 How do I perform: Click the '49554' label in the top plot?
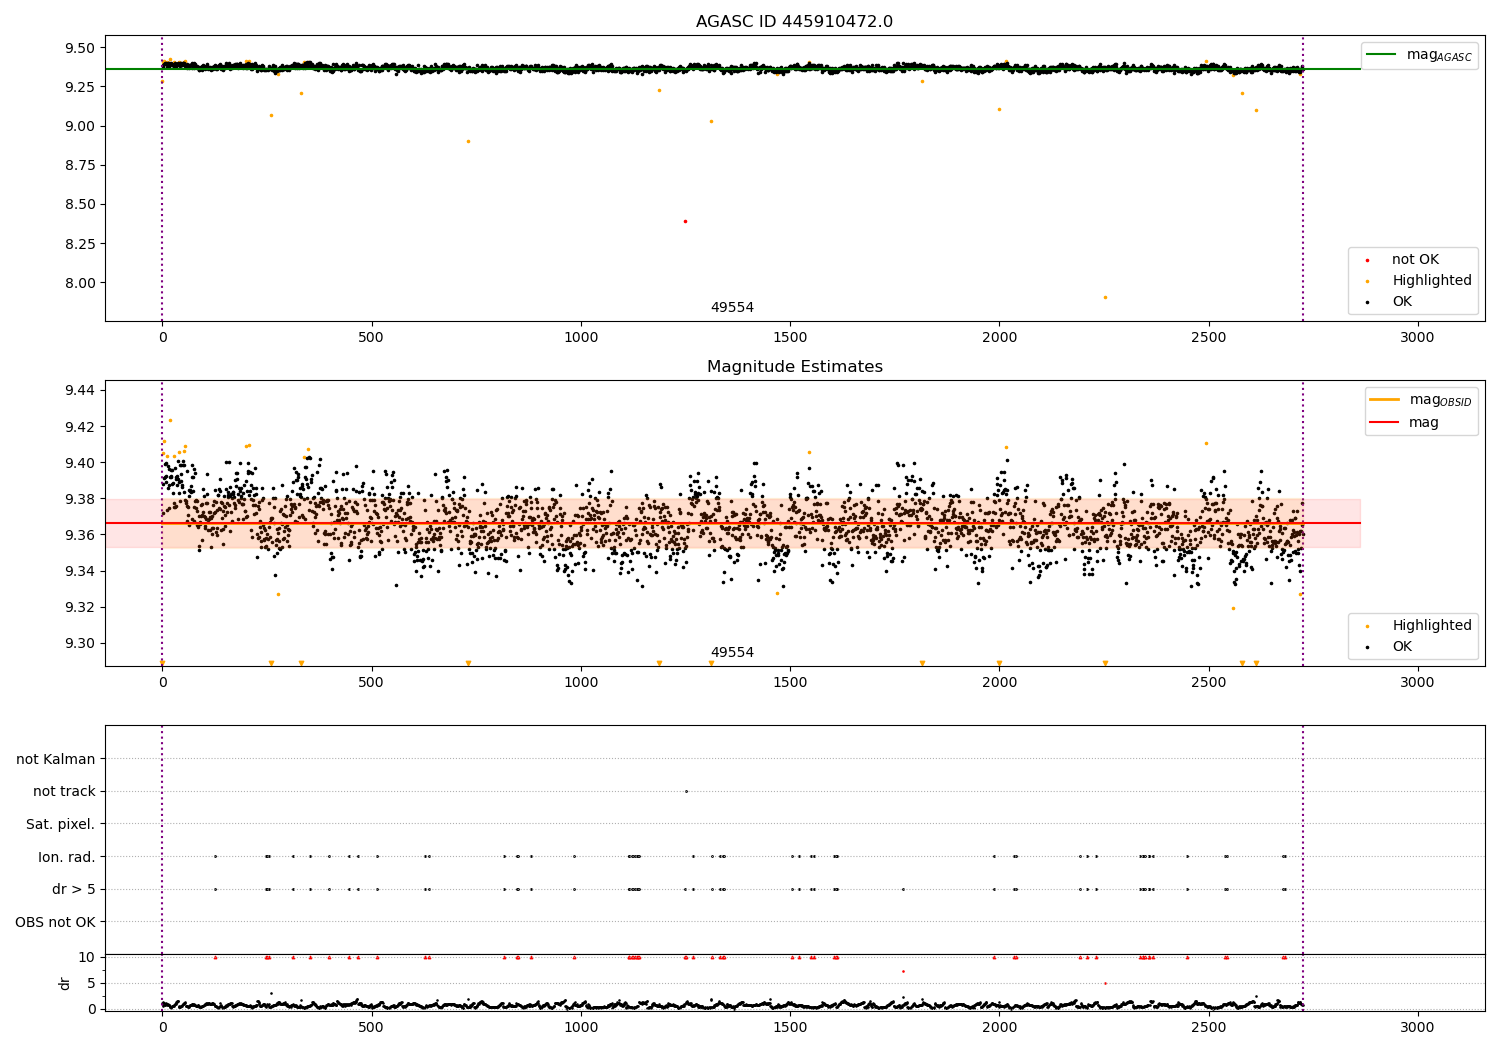(x=732, y=308)
